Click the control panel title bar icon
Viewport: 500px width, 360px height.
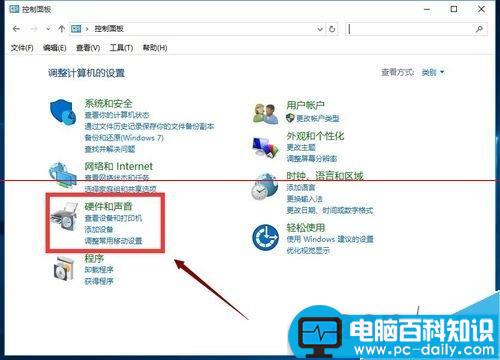tap(14, 9)
